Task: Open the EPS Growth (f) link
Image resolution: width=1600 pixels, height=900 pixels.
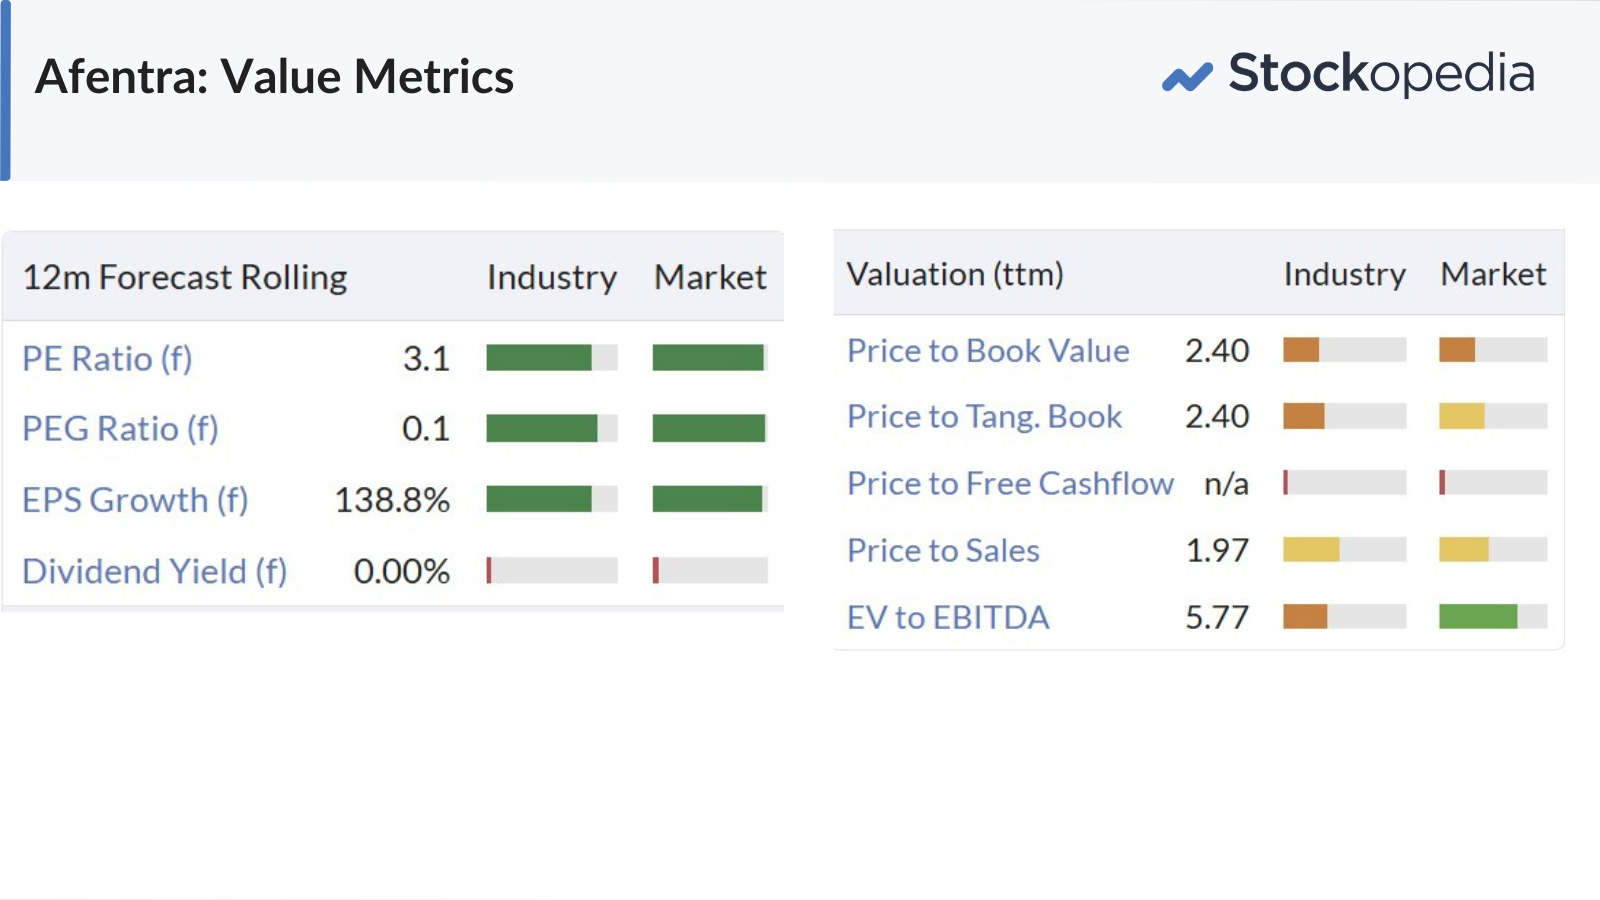Action: (x=135, y=500)
